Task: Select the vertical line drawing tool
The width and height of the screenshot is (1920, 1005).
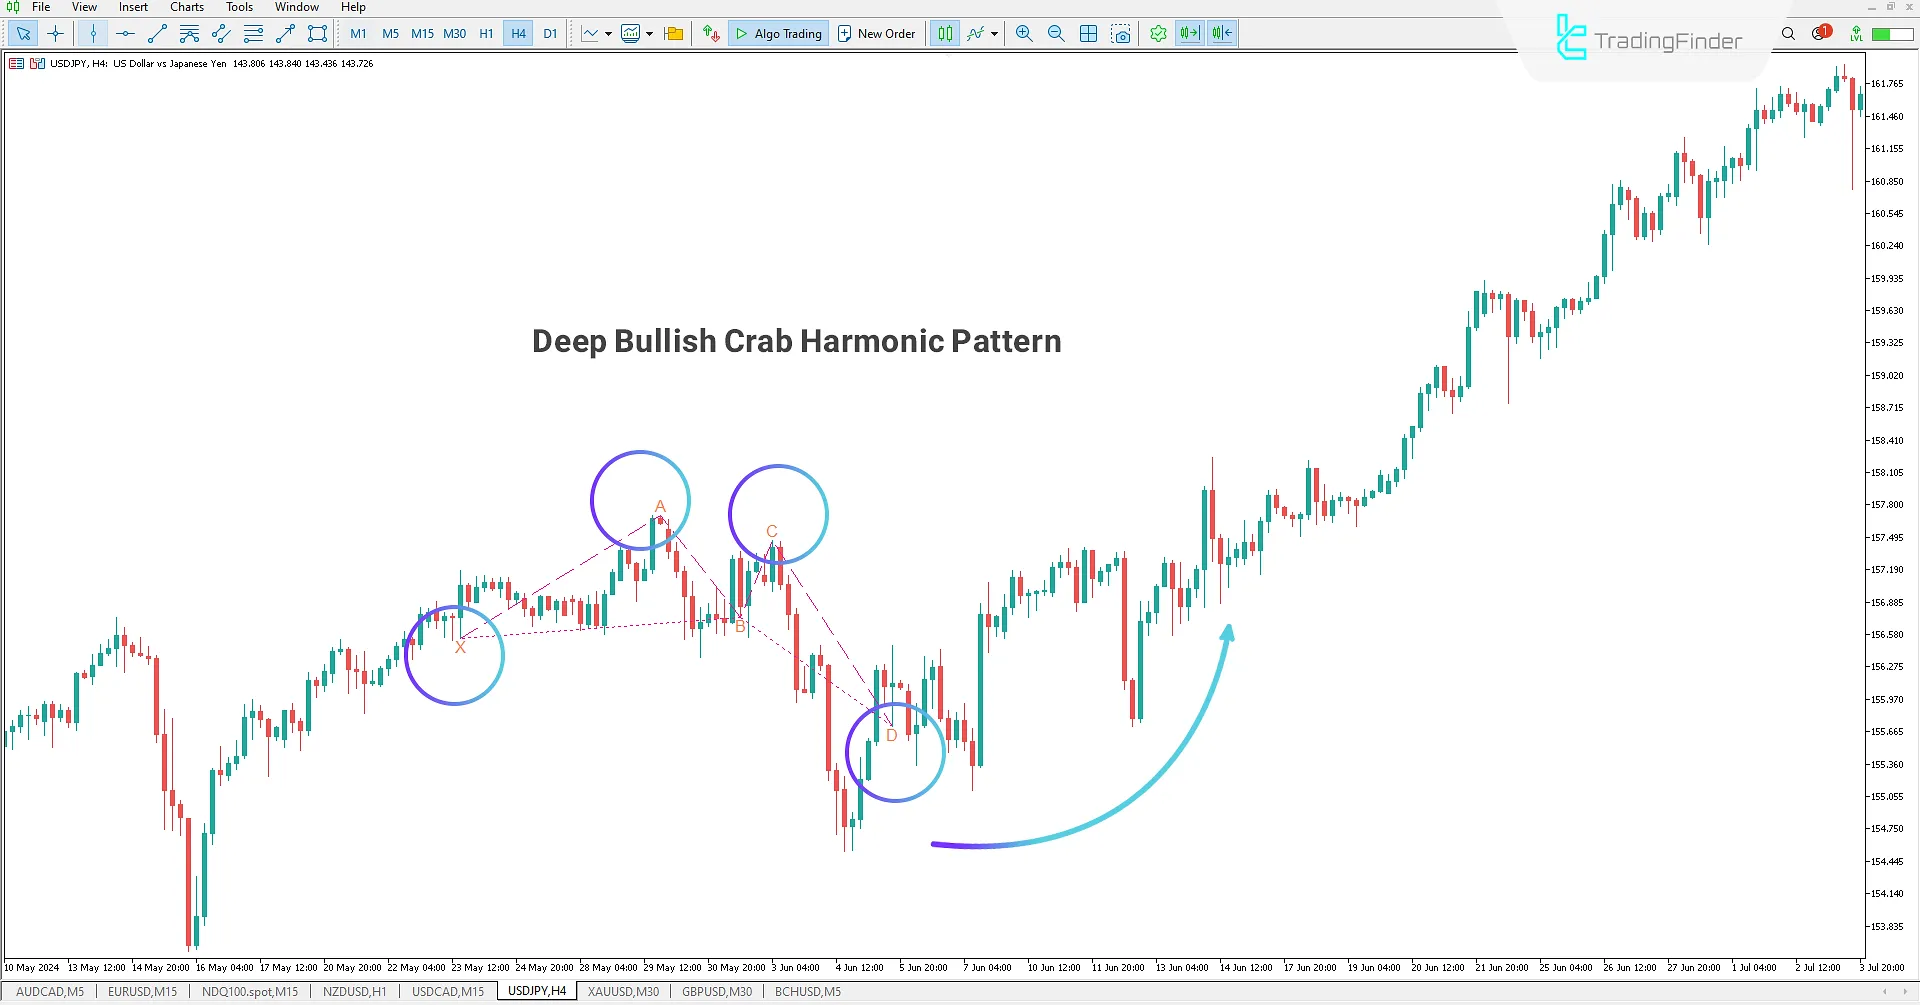Action: click(x=93, y=33)
